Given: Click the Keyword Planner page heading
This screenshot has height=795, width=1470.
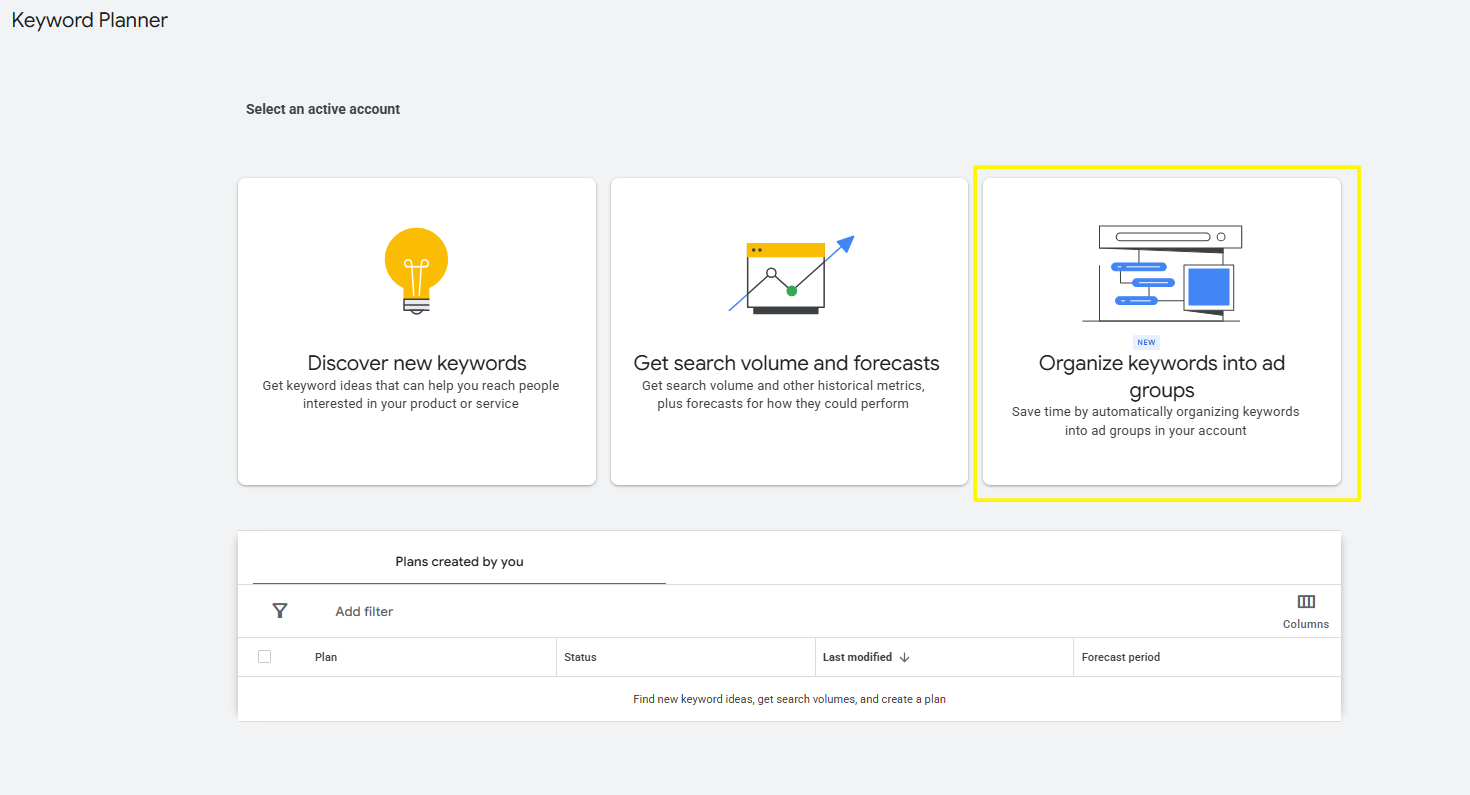Looking at the screenshot, I should [x=89, y=19].
